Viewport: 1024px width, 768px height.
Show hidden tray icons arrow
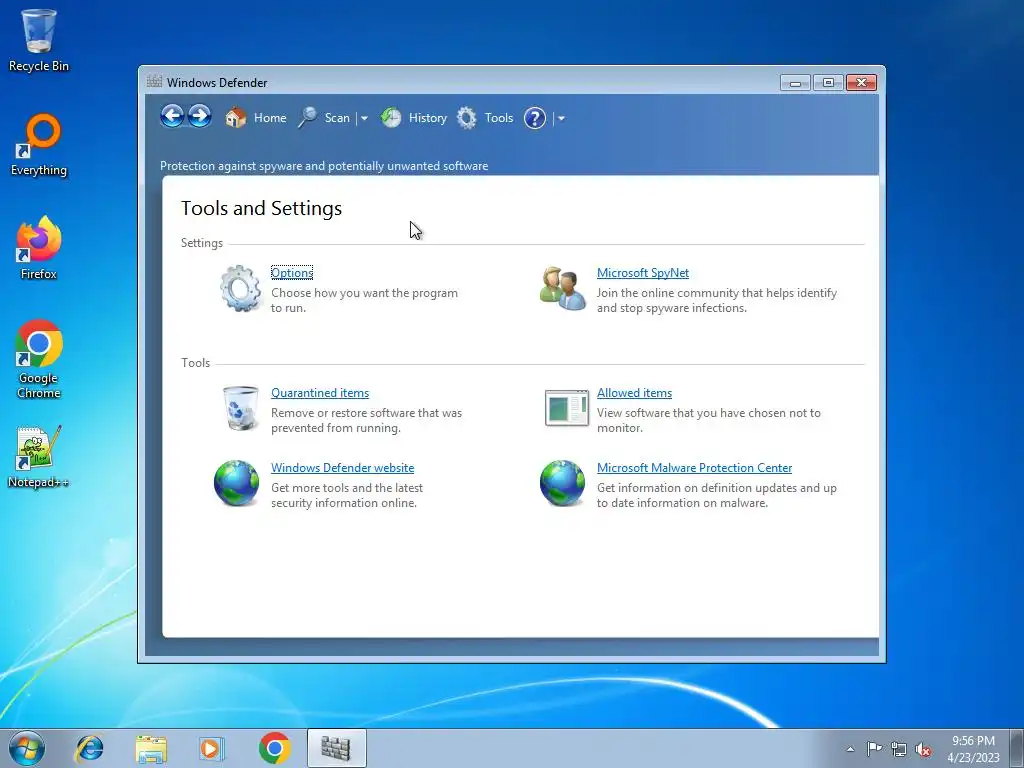point(850,749)
